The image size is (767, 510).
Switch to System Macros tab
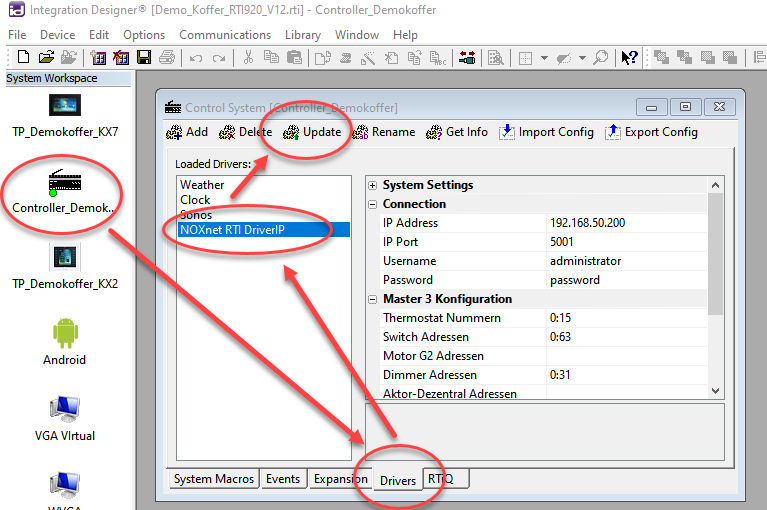click(x=213, y=479)
